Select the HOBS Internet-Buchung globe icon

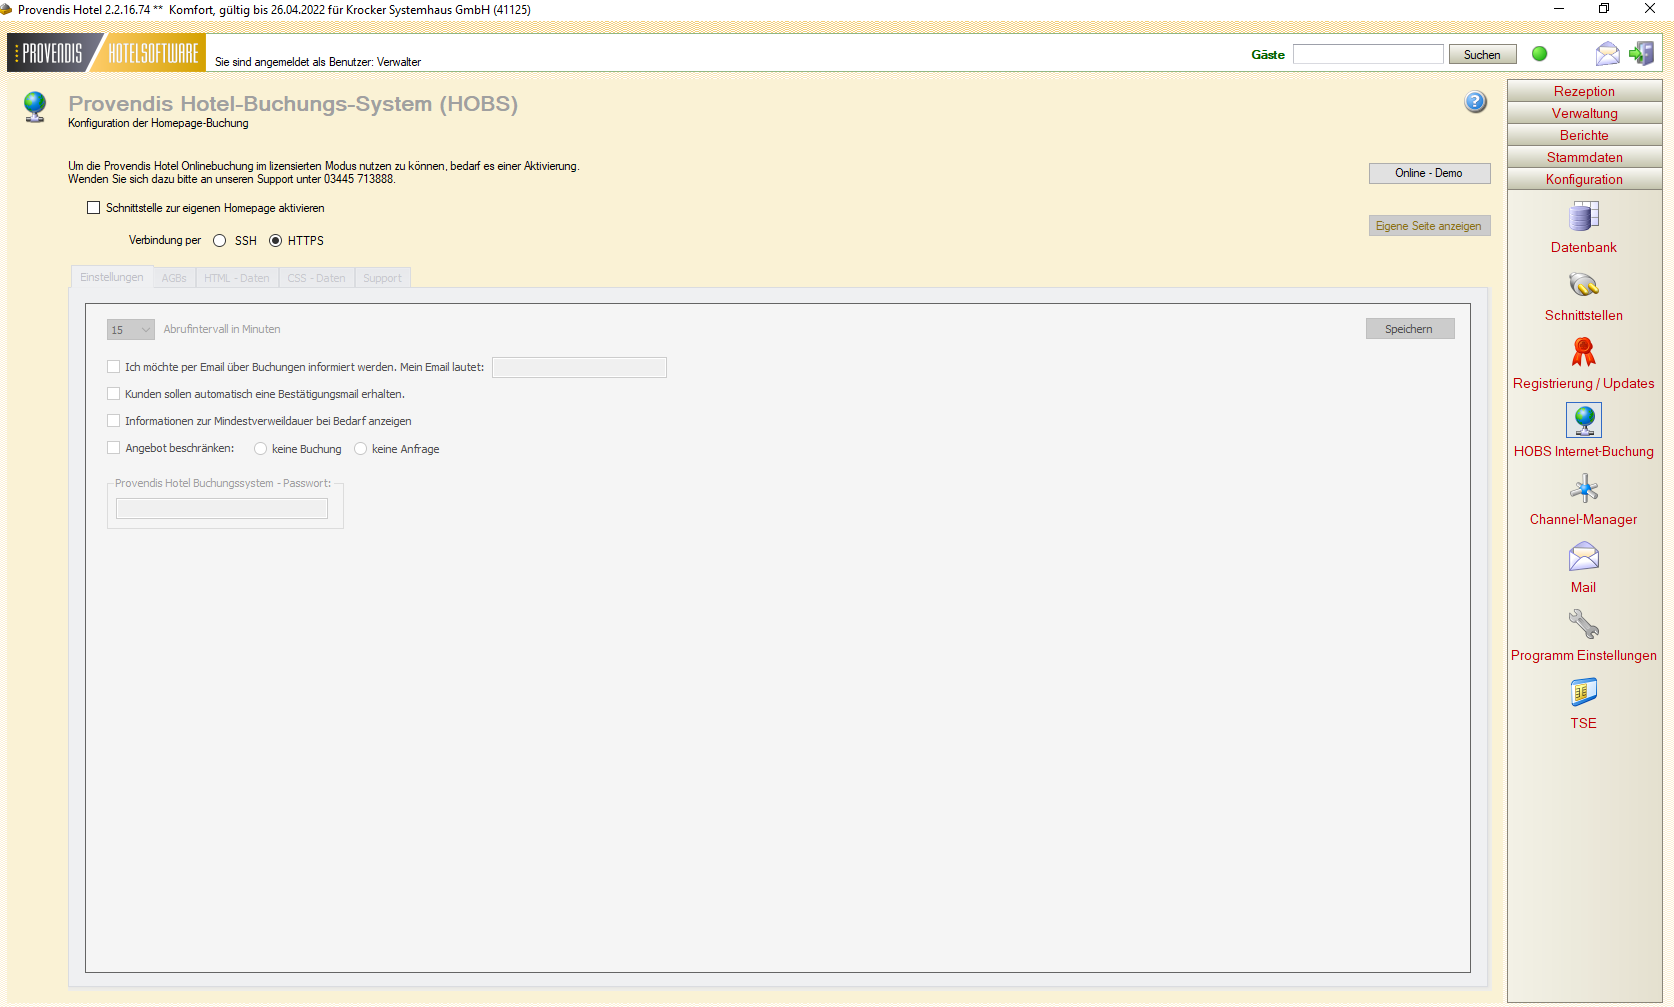[x=1584, y=420]
